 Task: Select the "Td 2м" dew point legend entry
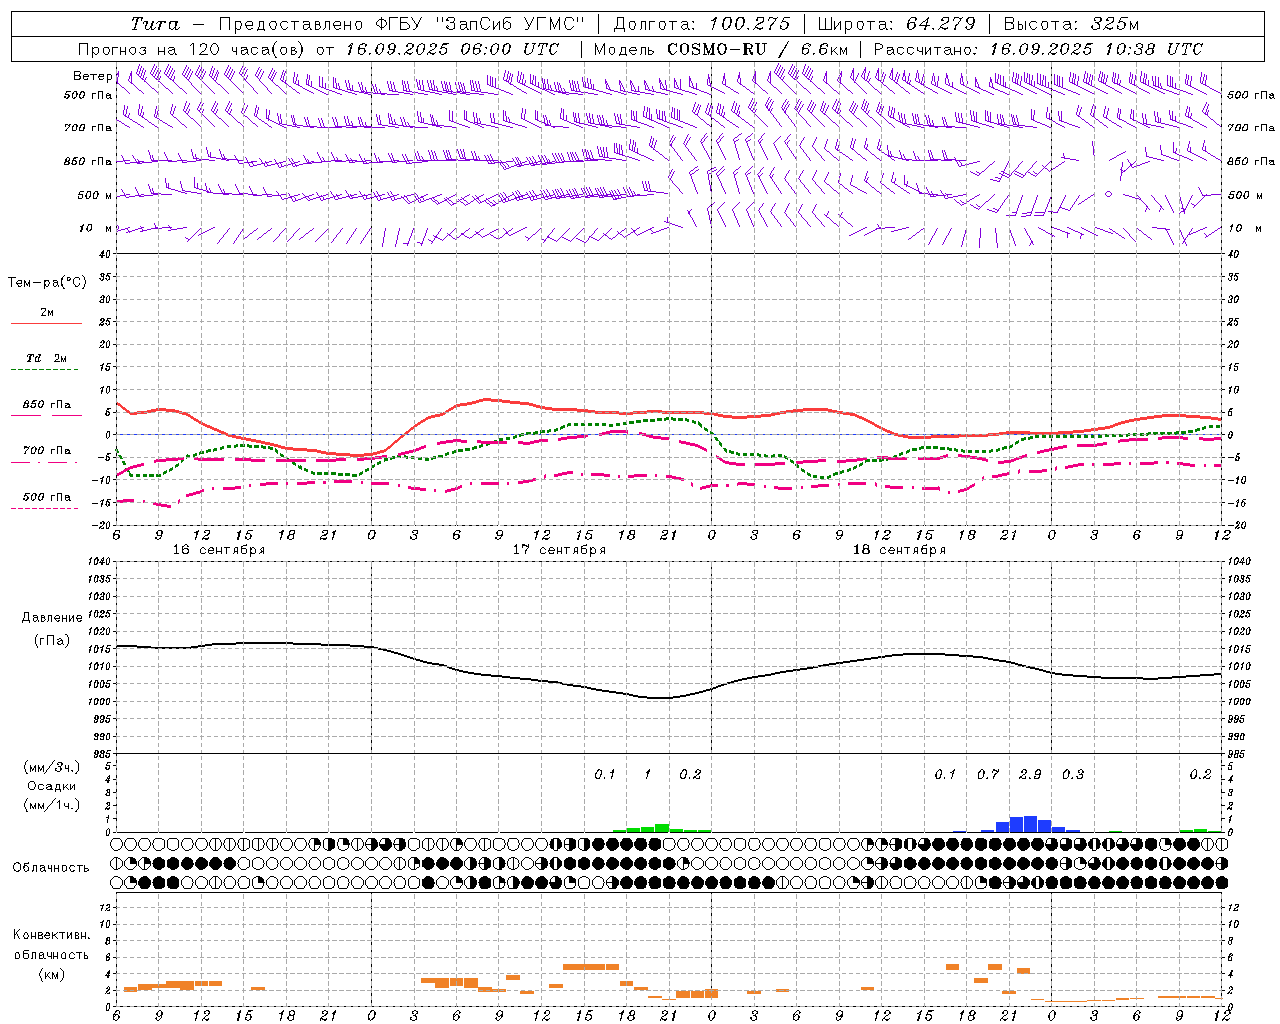tap(46, 361)
